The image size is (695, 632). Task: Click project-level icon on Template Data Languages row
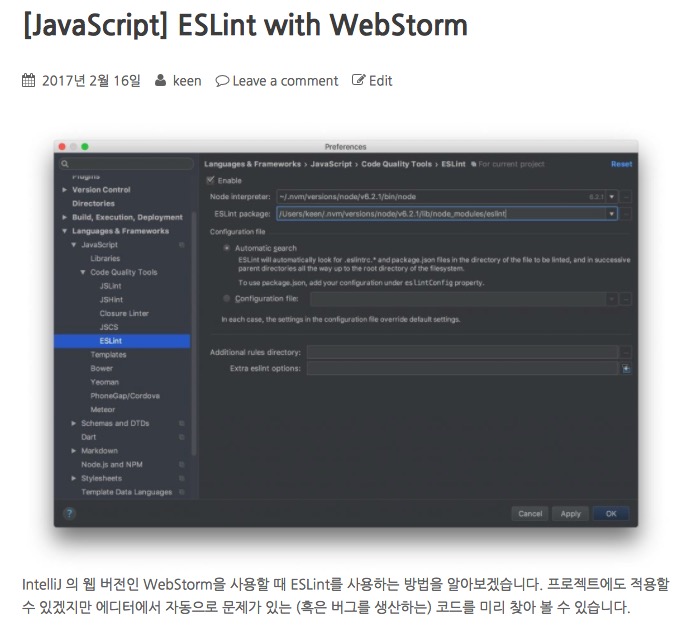pos(181,492)
